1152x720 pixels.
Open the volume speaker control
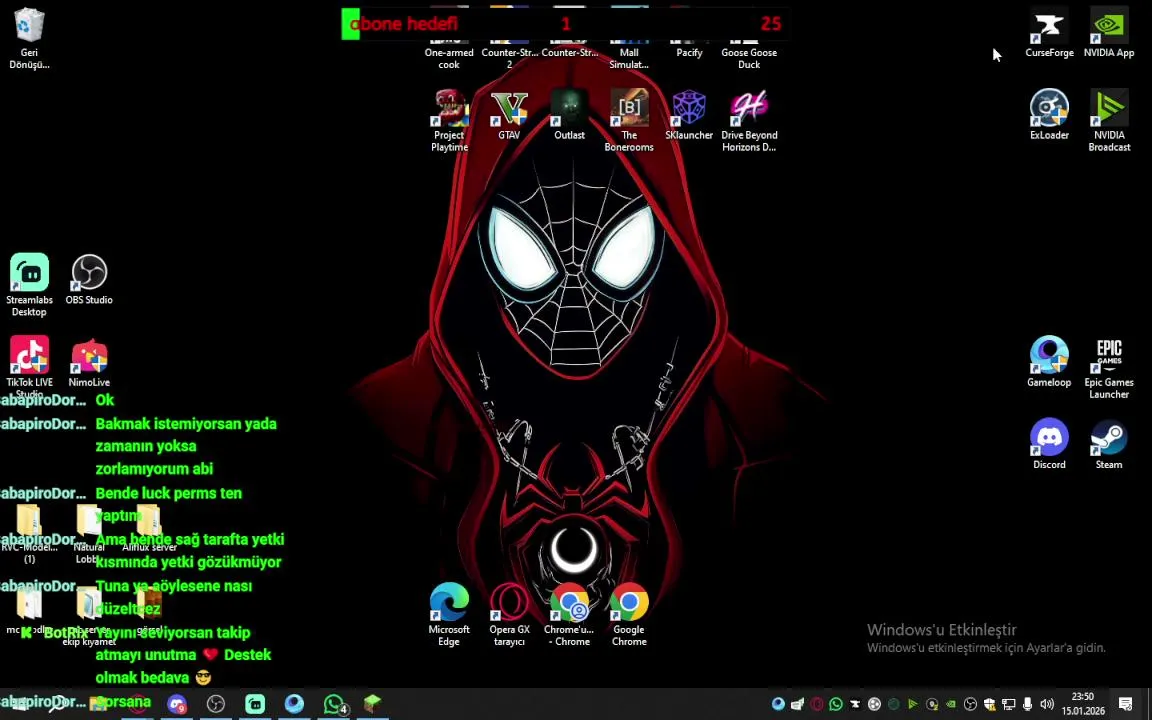[x=1047, y=704]
